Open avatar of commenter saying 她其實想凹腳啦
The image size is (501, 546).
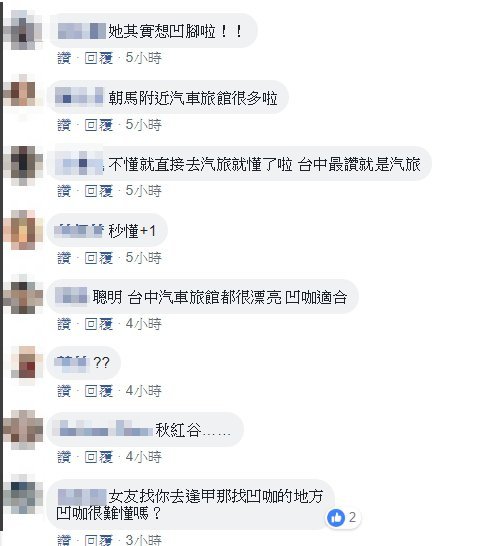[23, 30]
